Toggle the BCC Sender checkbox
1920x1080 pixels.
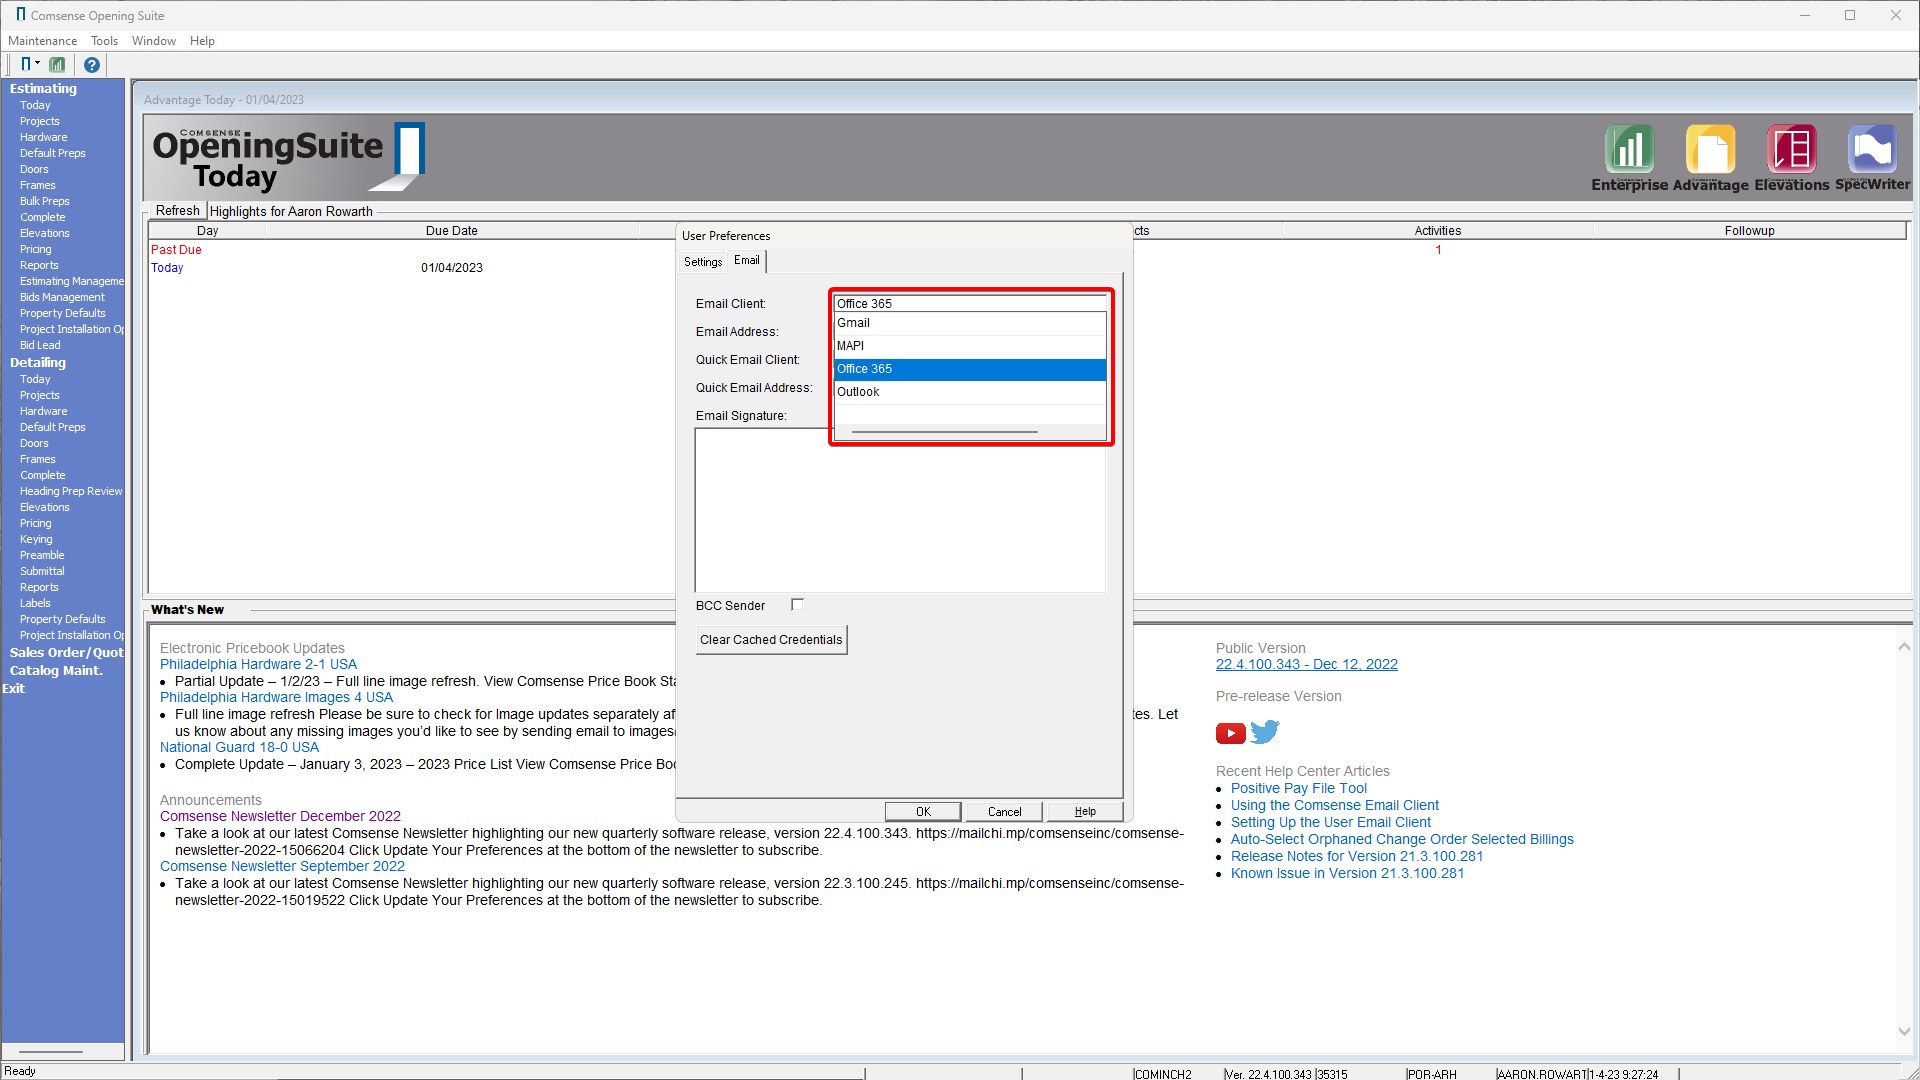point(797,604)
